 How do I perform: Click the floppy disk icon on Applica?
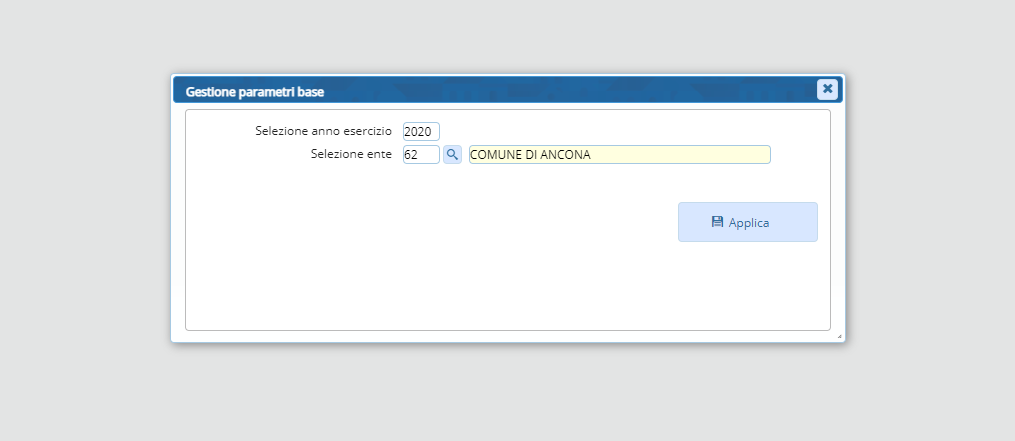717,222
